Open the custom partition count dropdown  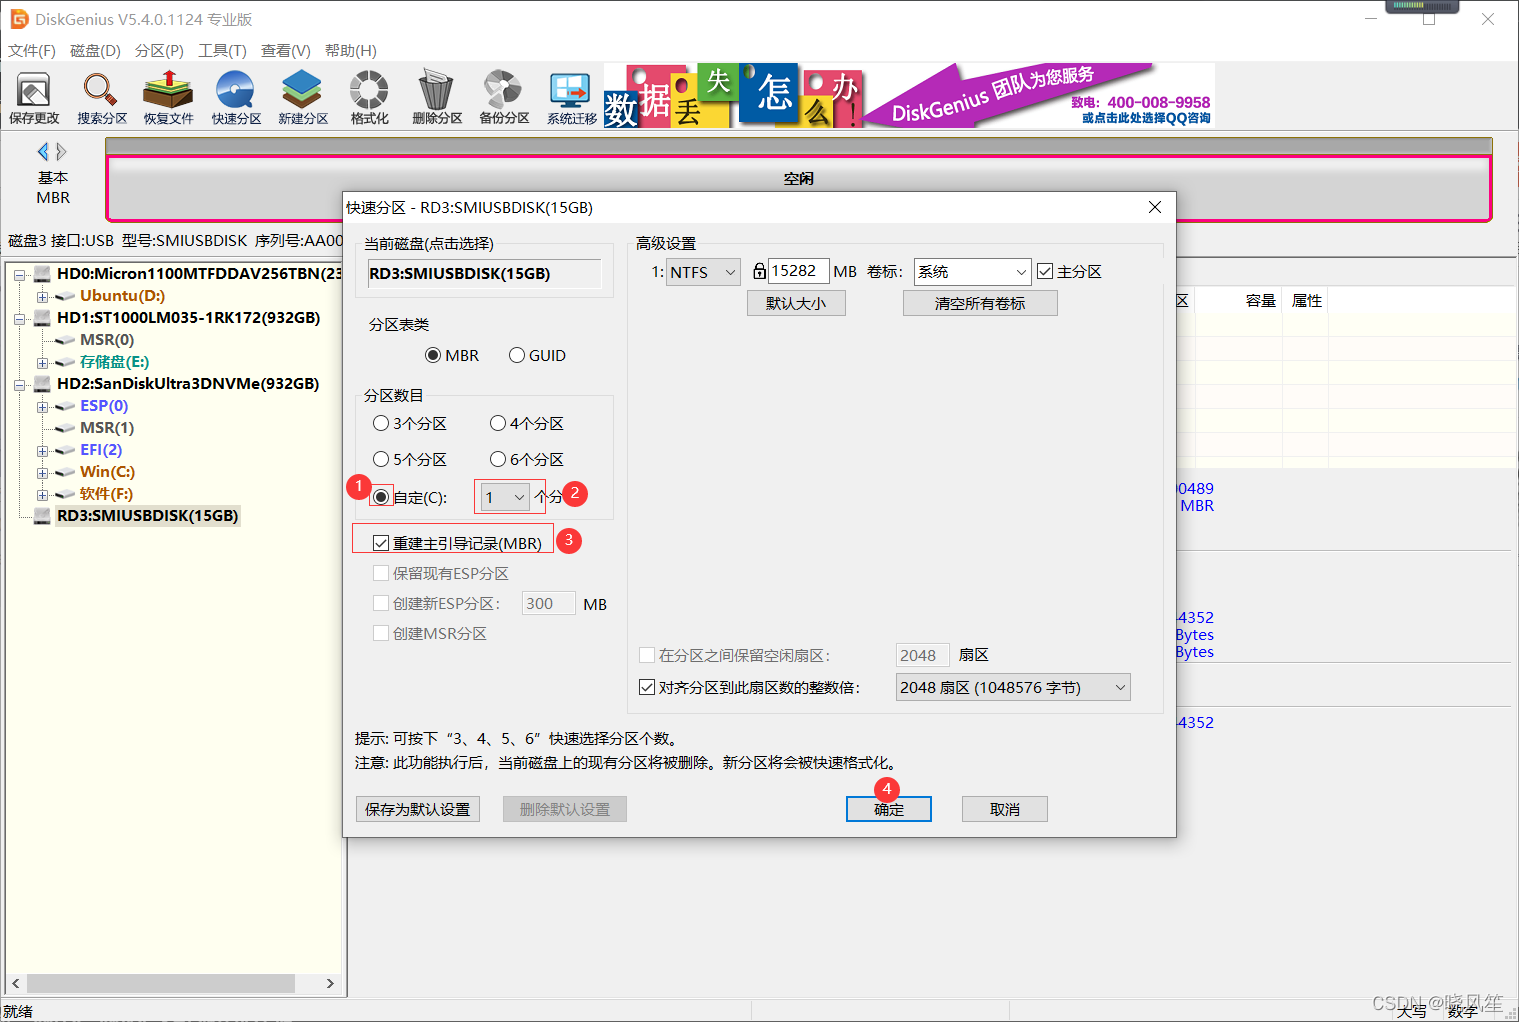click(505, 497)
